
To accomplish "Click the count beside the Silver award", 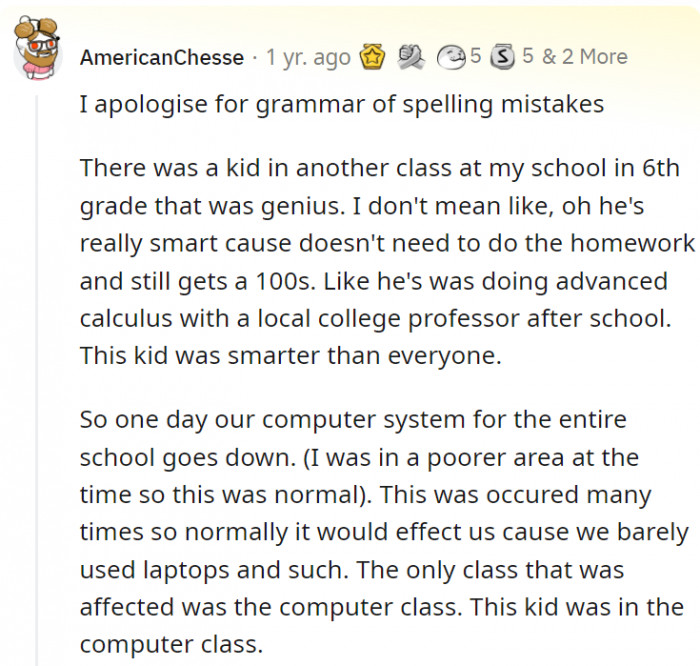I will tap(528, 57).
